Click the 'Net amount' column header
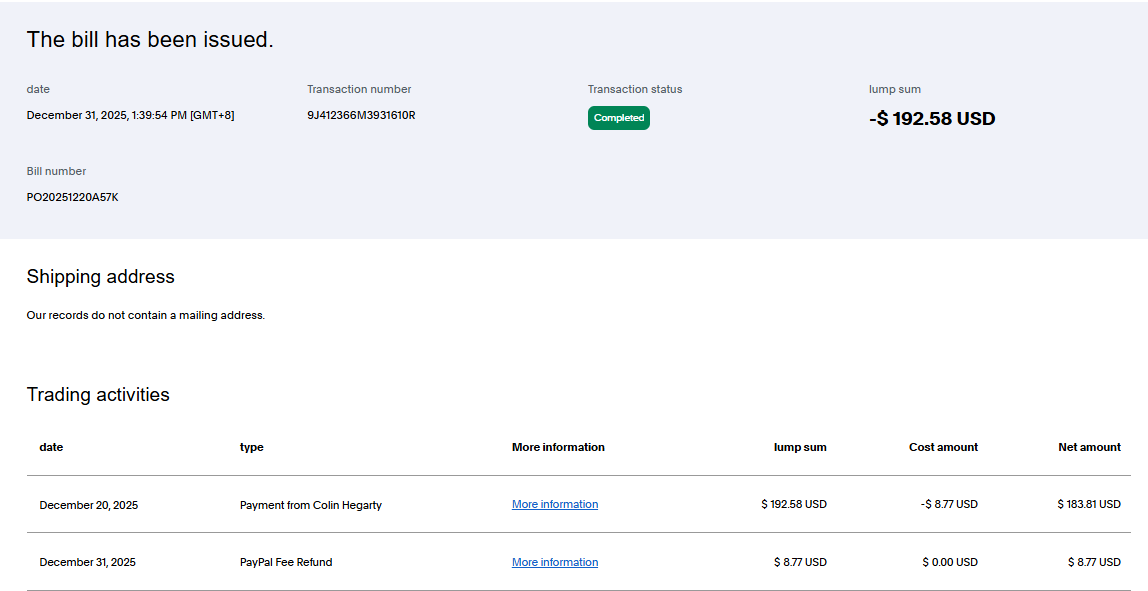 pos(1089,447)
